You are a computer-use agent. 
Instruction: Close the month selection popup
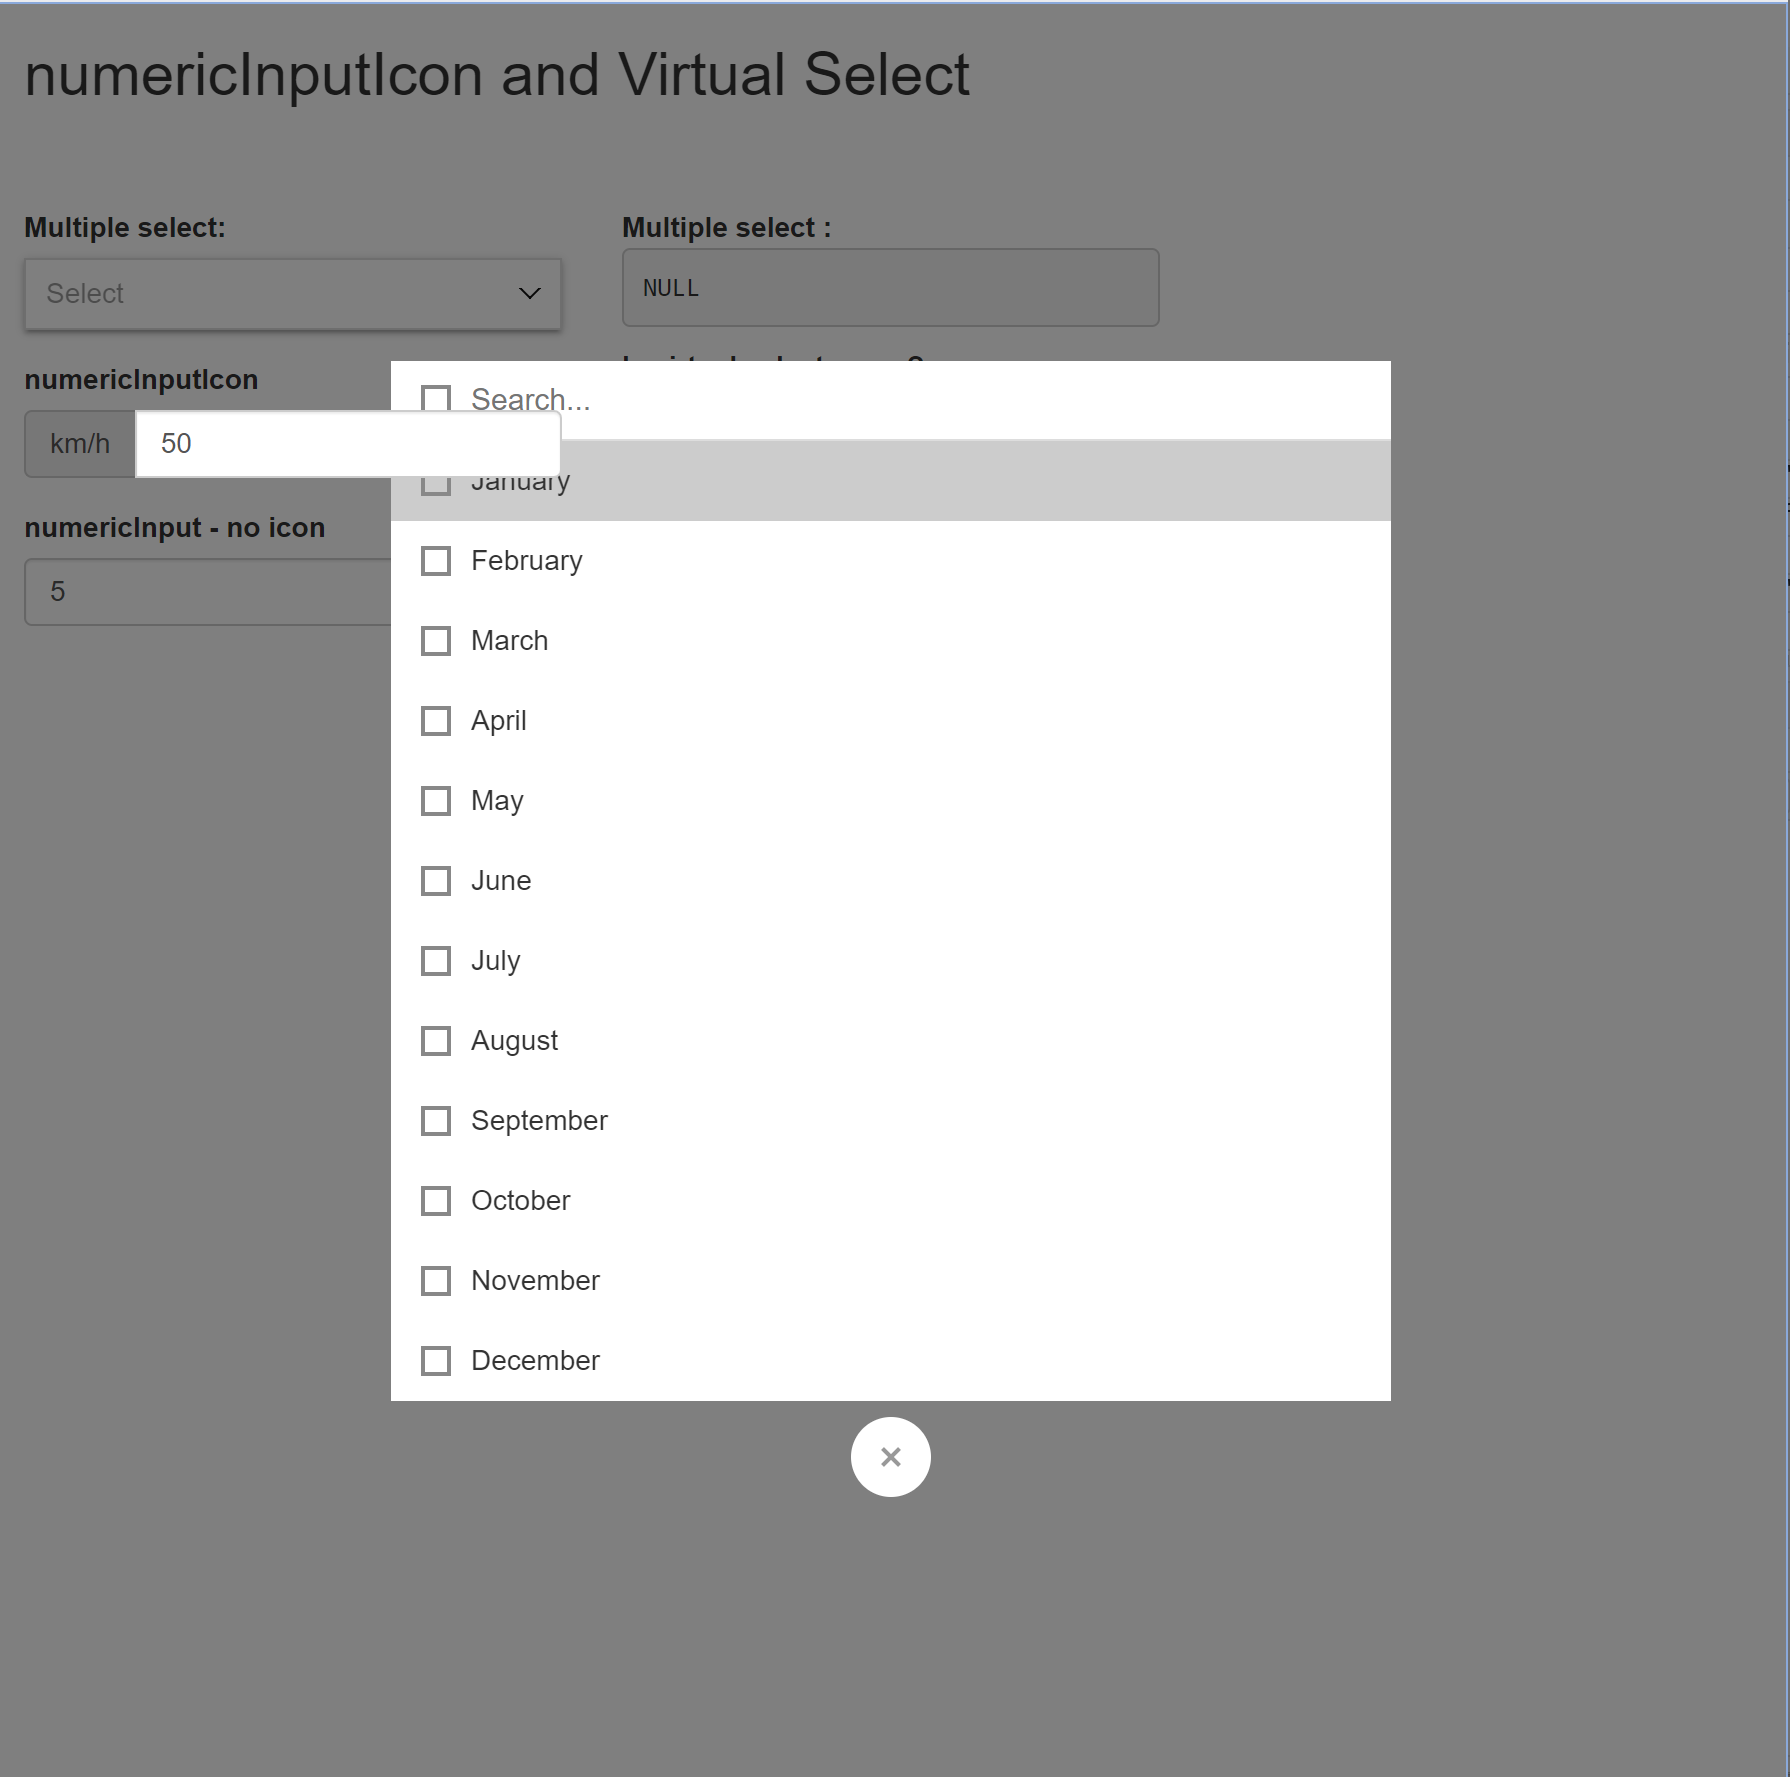point(890,1457)
